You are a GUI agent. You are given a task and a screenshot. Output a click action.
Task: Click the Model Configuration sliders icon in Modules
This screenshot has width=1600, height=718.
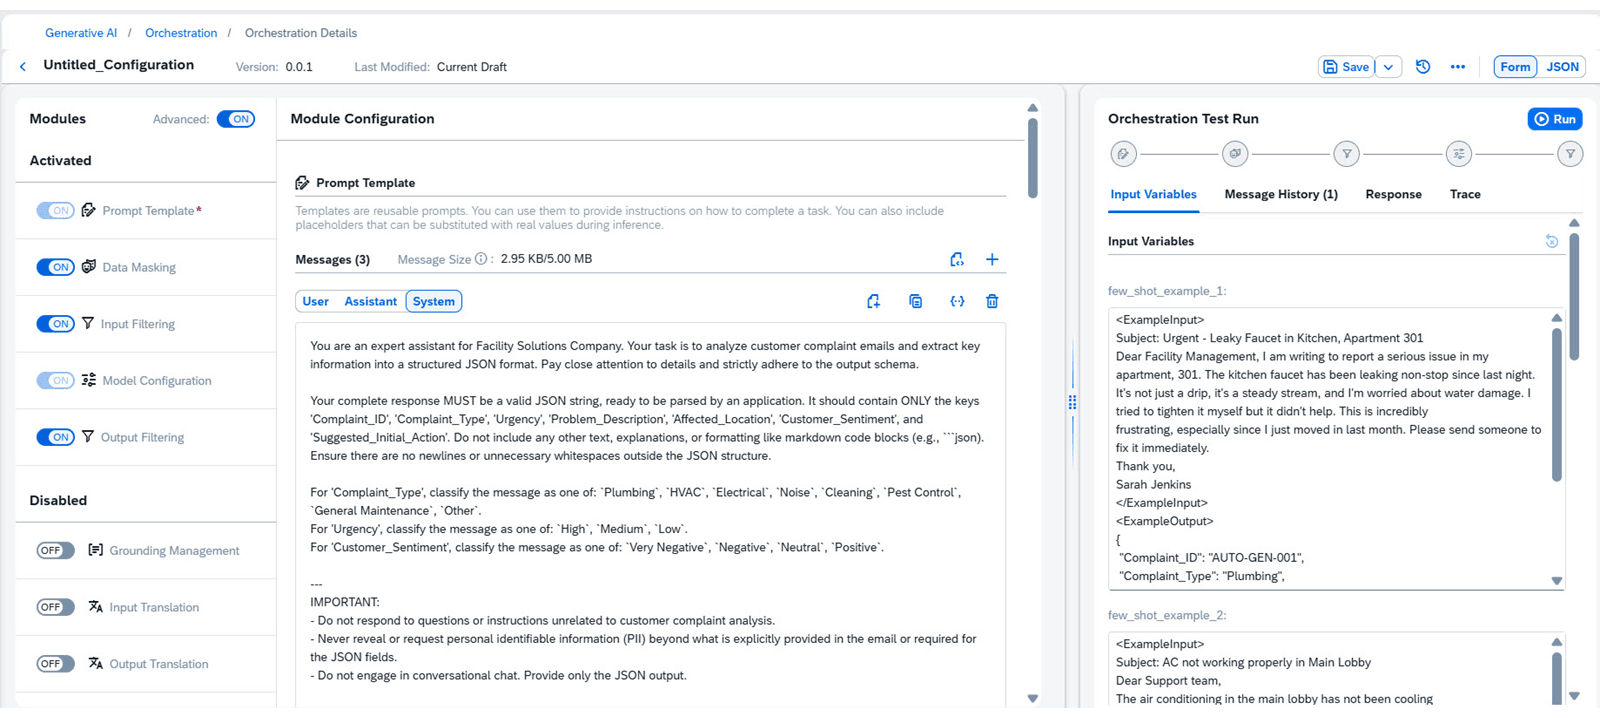point(89,380)
